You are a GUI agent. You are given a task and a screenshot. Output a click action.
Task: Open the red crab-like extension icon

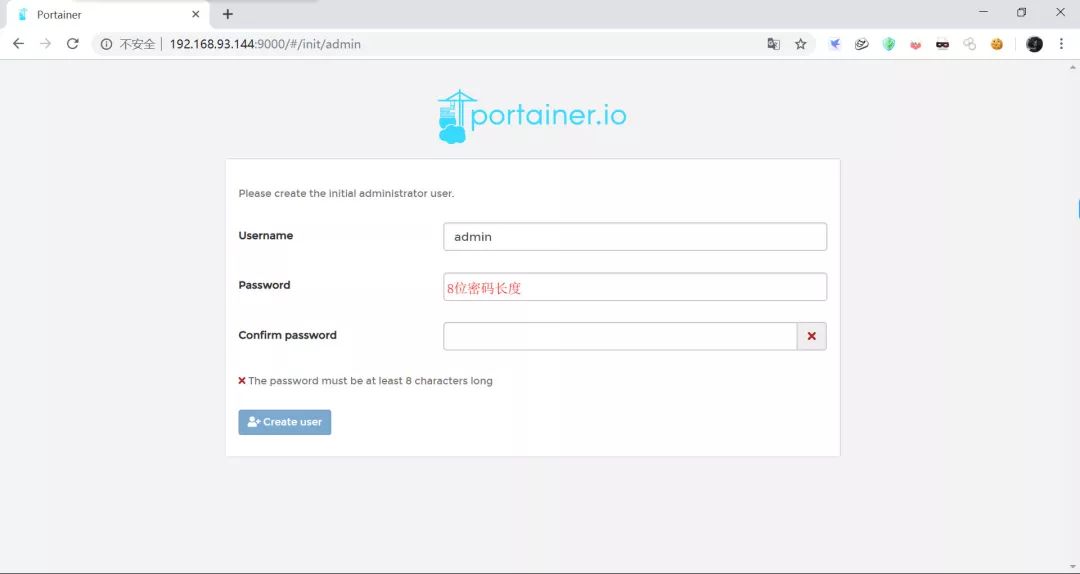tap(915, 45)
